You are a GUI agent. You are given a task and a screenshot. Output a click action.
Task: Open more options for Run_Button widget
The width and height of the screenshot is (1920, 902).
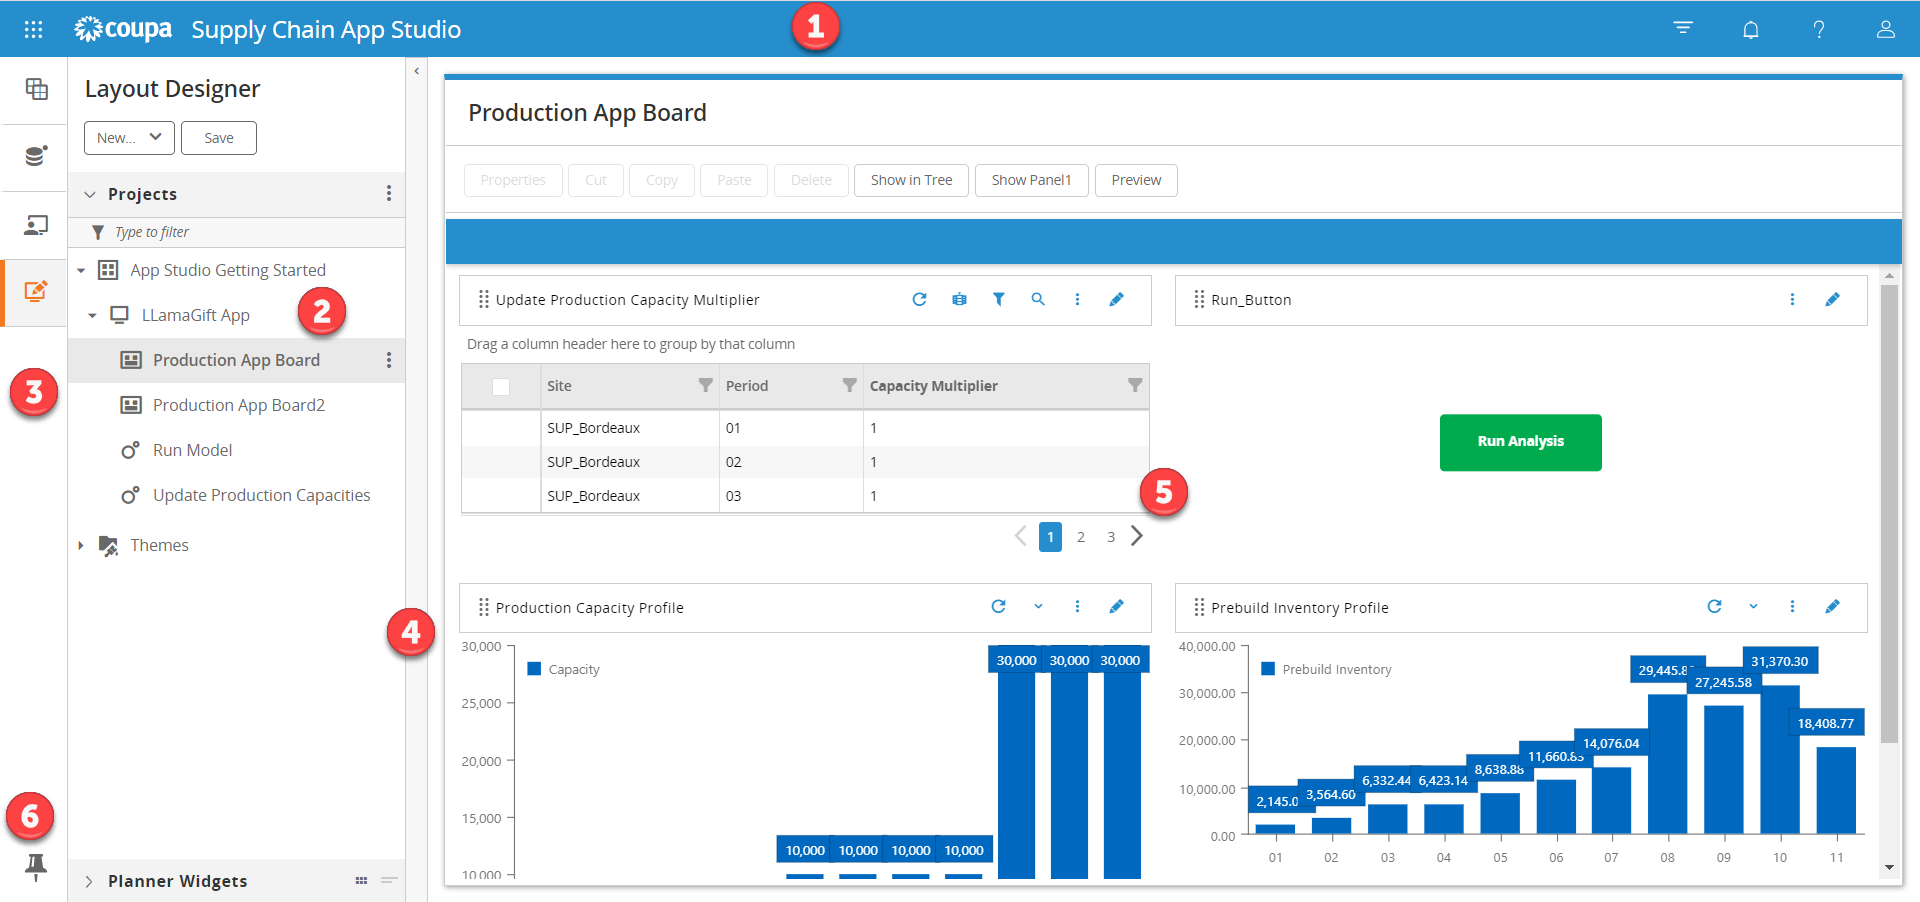[1792, 299]
